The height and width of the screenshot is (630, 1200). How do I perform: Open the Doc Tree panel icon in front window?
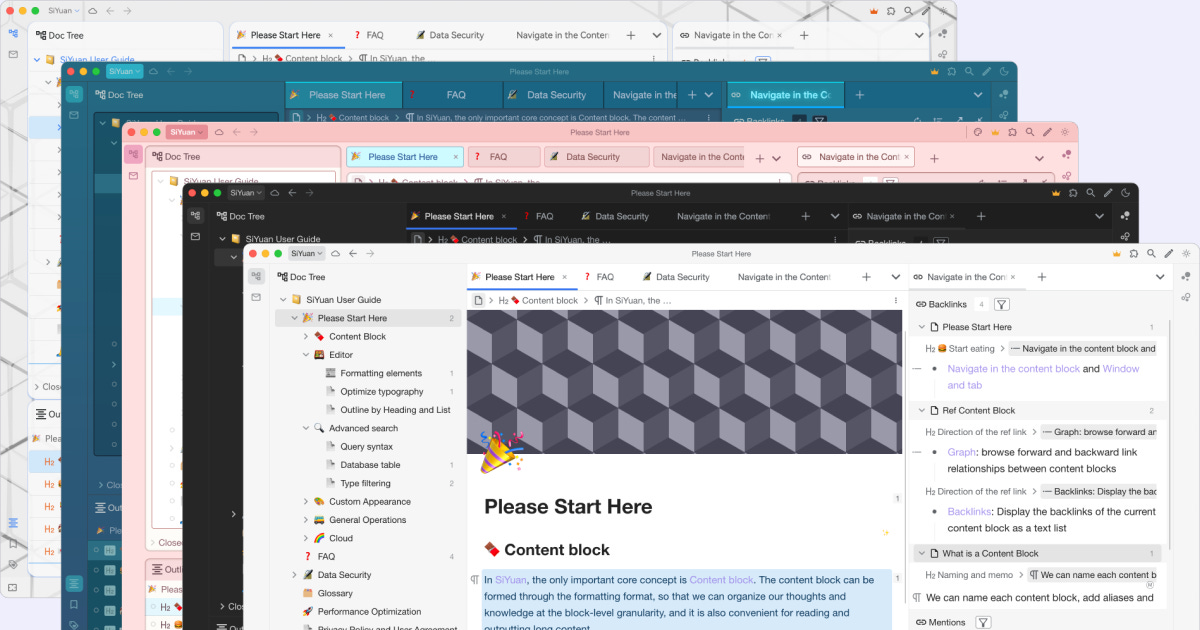coord(257,276)
